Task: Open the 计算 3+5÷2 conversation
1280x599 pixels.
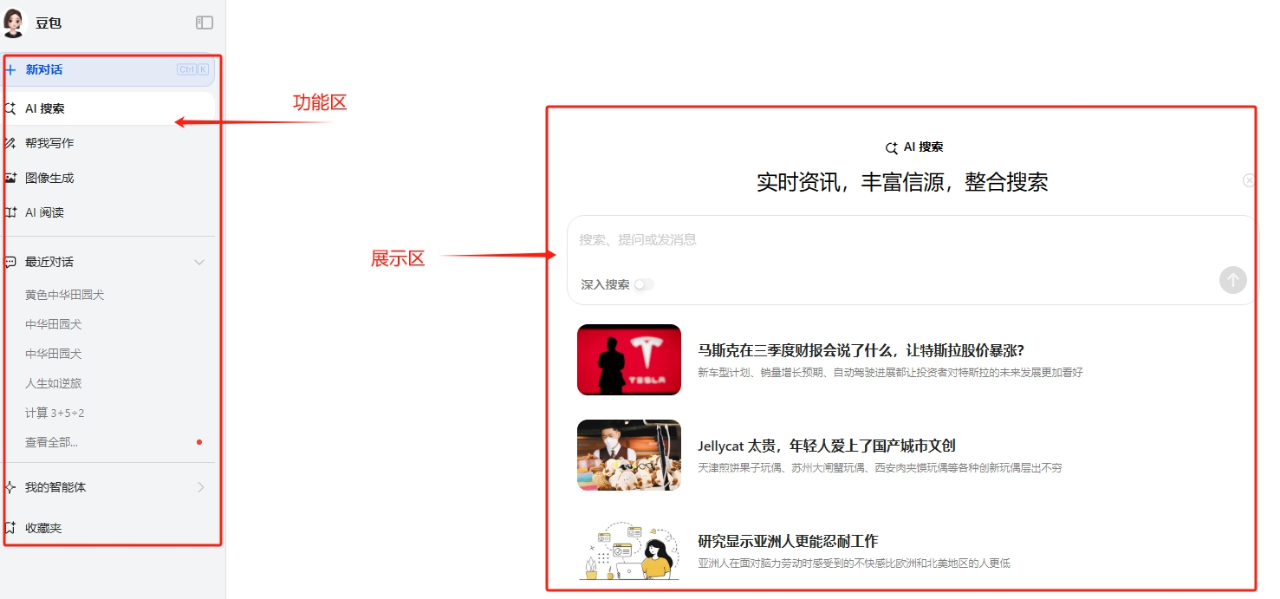Action: 54,413
